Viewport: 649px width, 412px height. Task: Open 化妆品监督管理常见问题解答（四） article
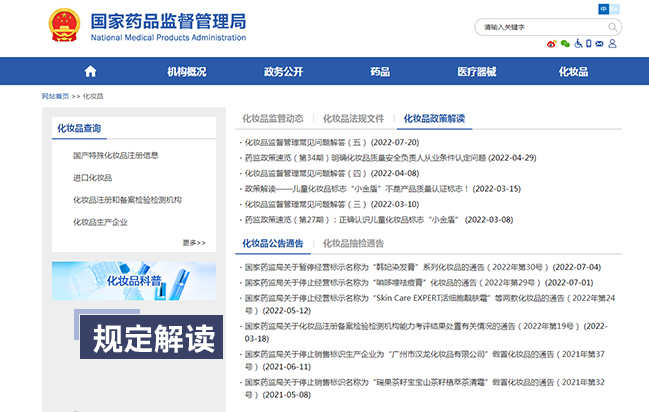pyautogui.click(x=332, y=173)
